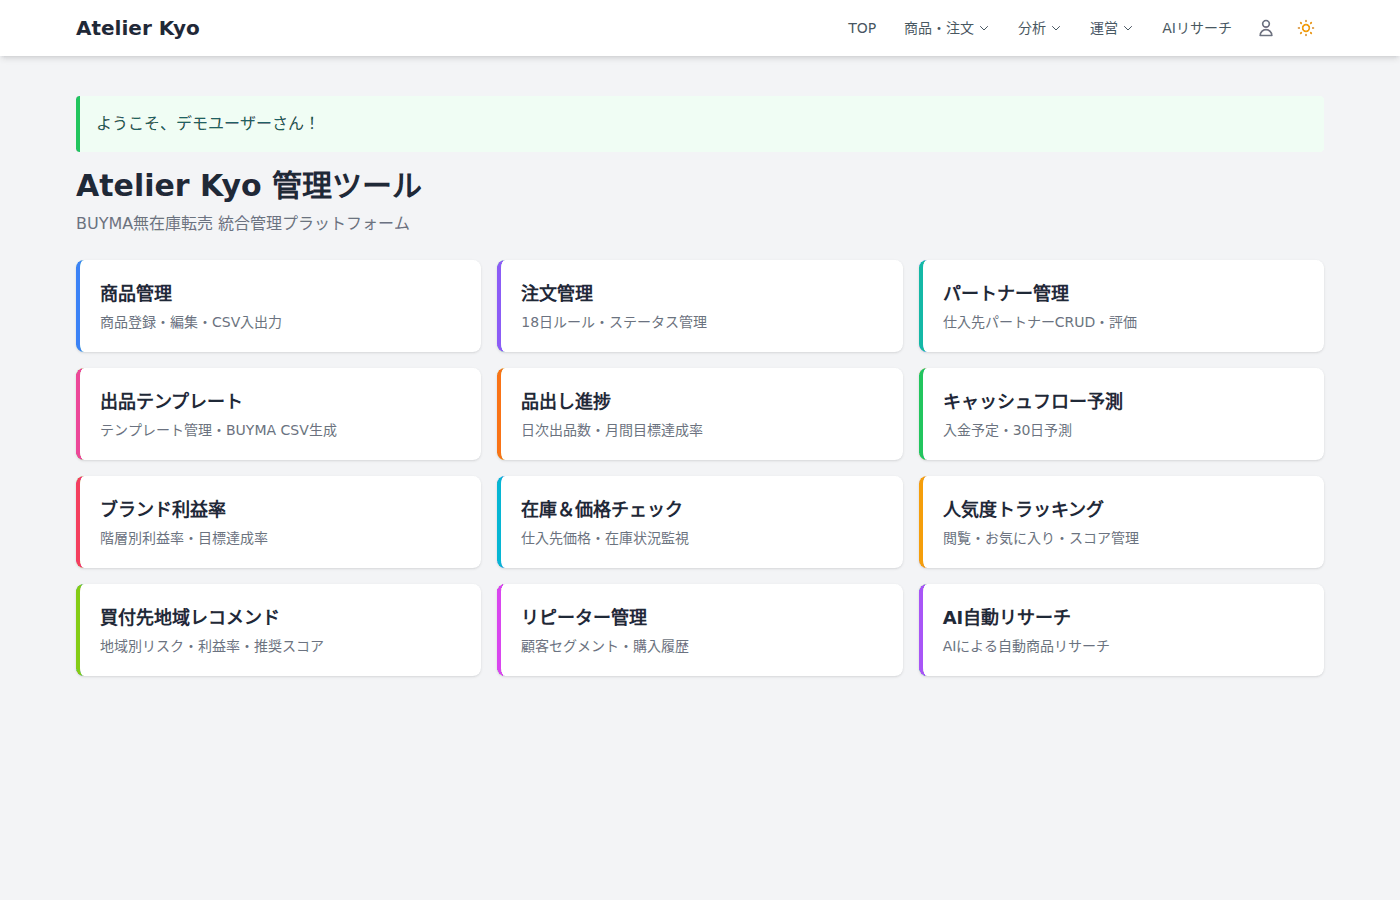The width and height of the screenshot is (1400, 900).
Task: Open the 出品テンプレート card
Action: pos(279,414)
